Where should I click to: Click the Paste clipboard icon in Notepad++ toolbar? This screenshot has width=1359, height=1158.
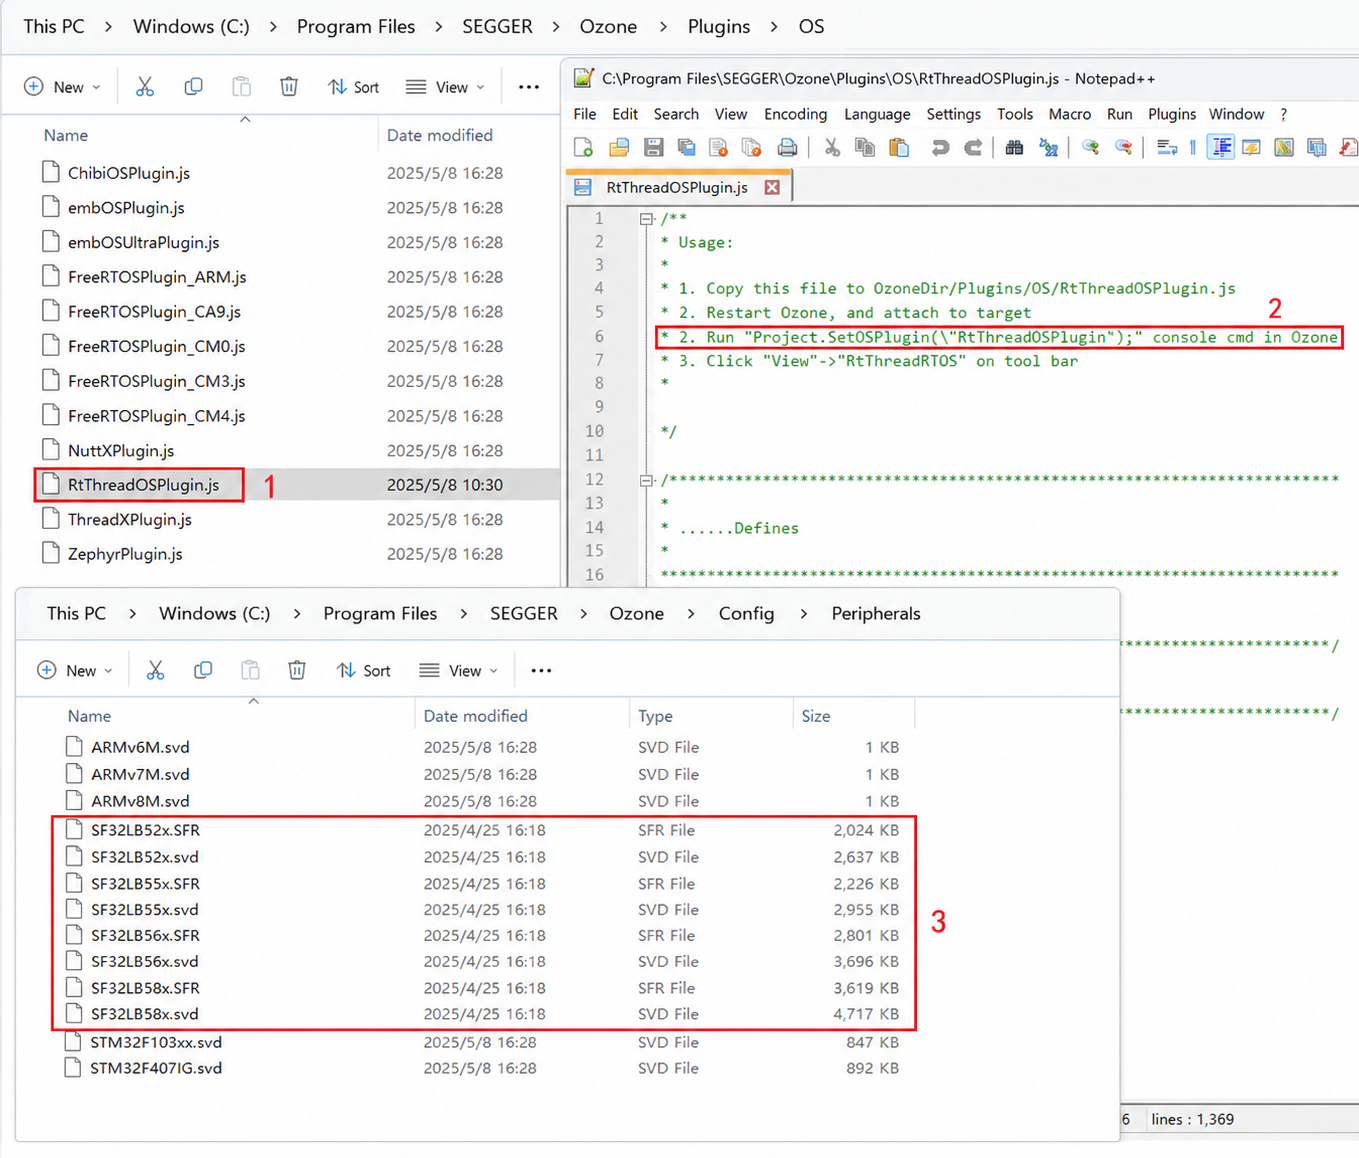click(899, 148)
